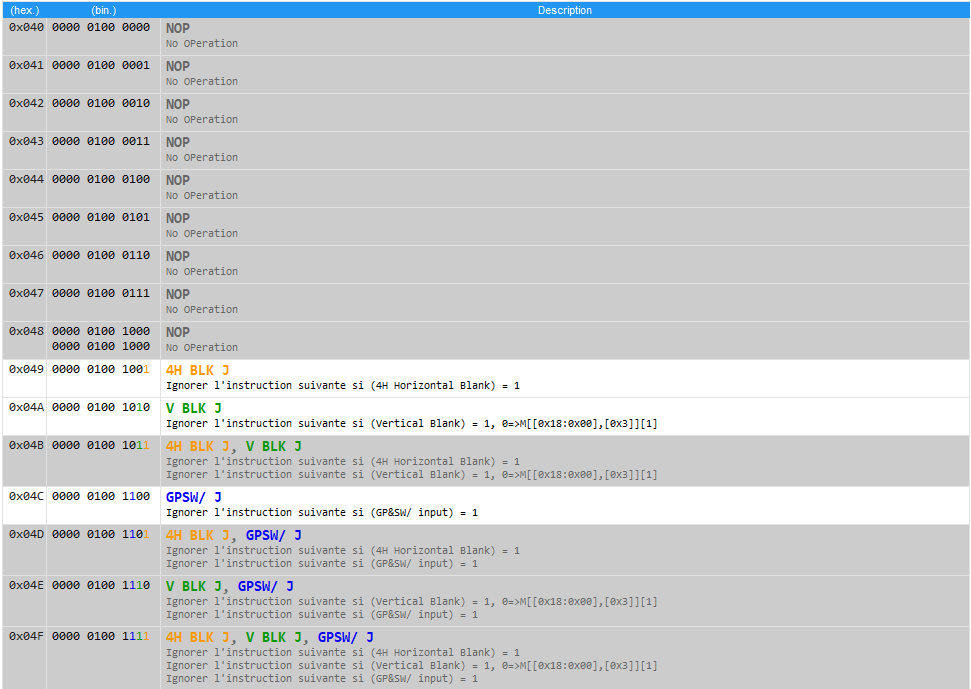971x689 pixels.
Task: Select binary value "0000 0100 1100"
Action: pos(101,496)
